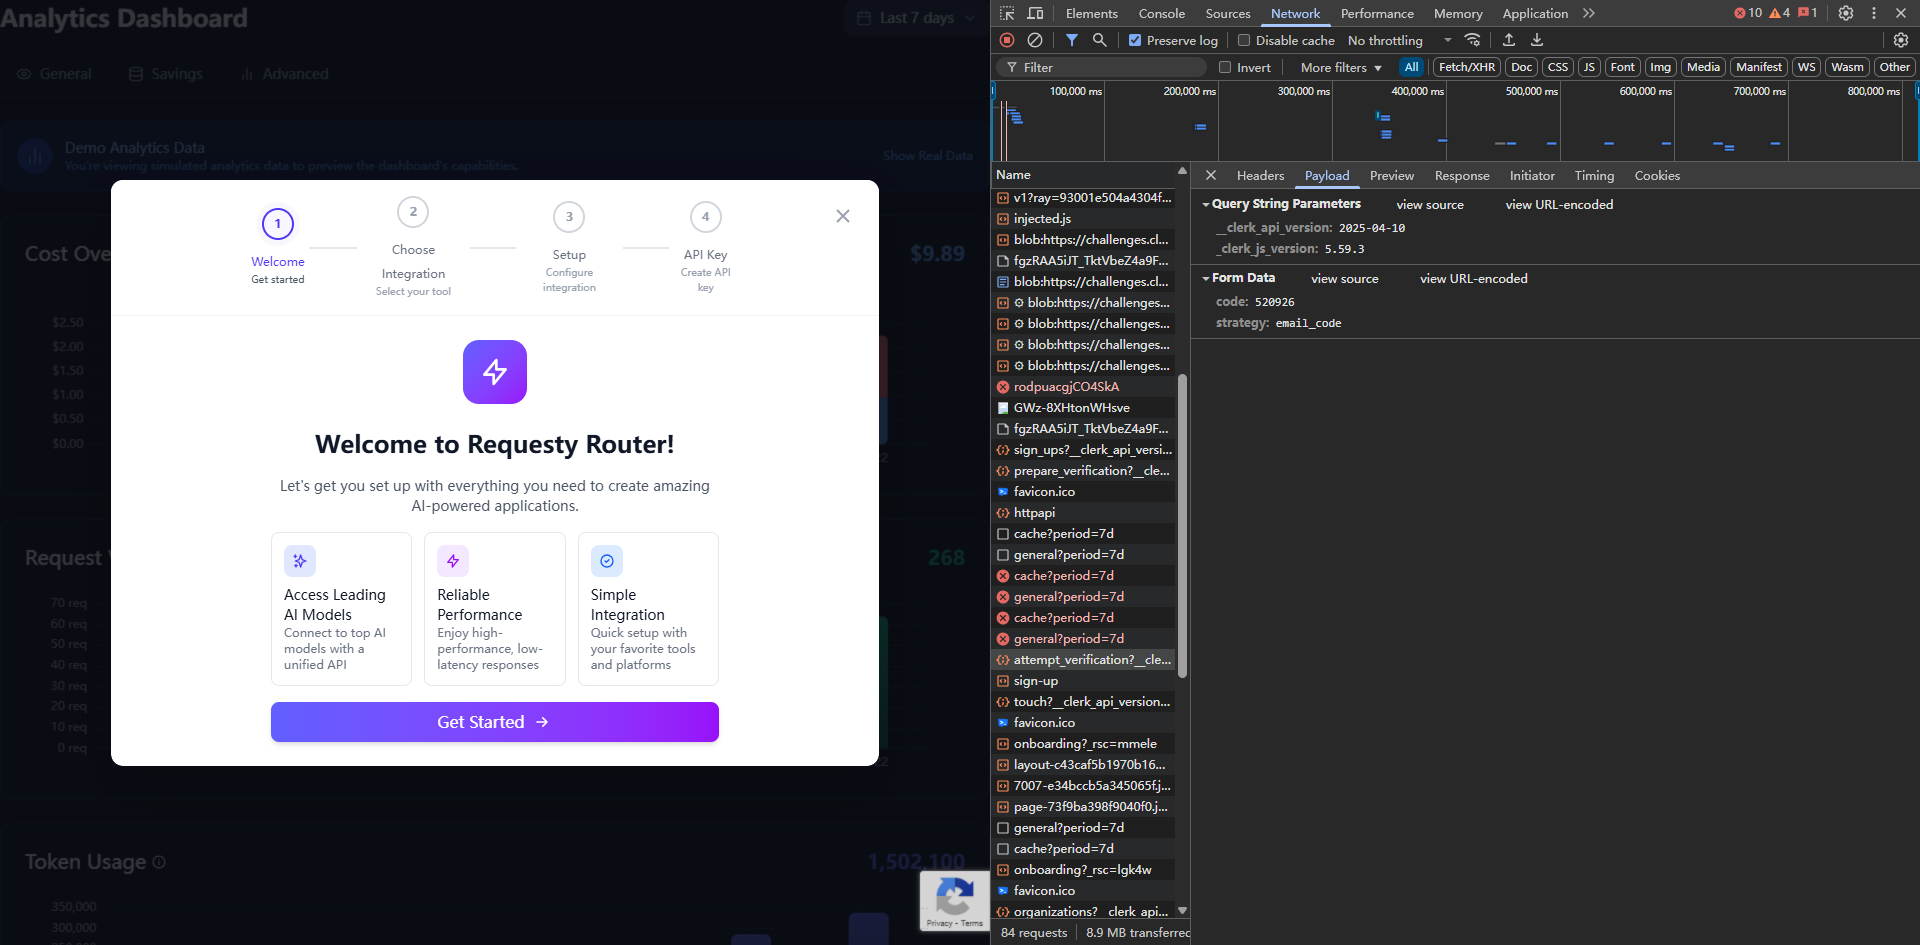Open the Timing tab of request
The image size is (1920, 945).
pos(1594,175)
